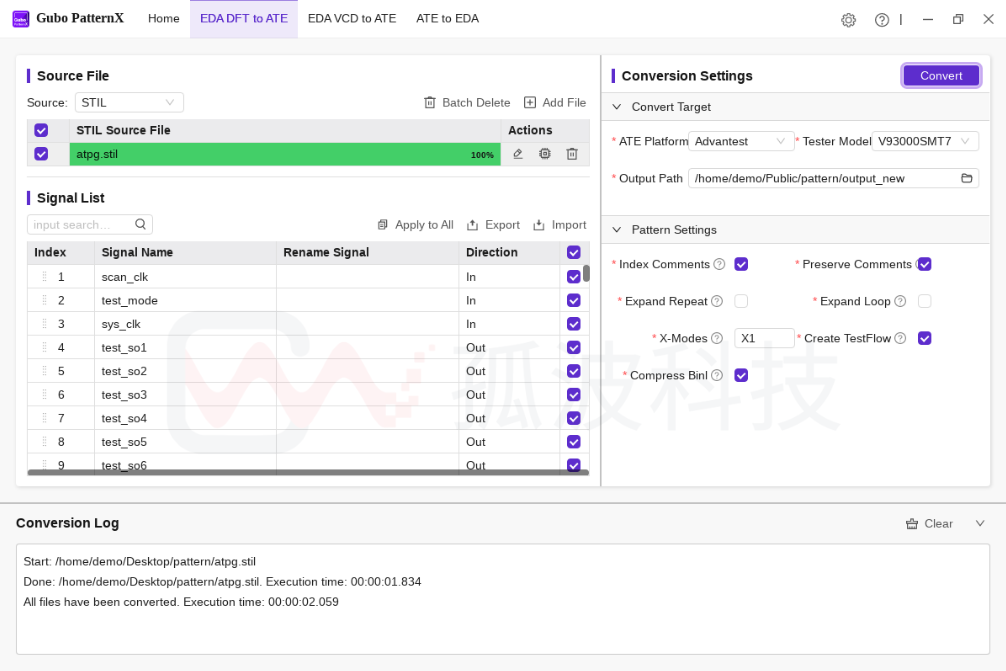Click the edit icon for atpg.stil
This screenshot has height=671, width=1006.
click(518, 154)
